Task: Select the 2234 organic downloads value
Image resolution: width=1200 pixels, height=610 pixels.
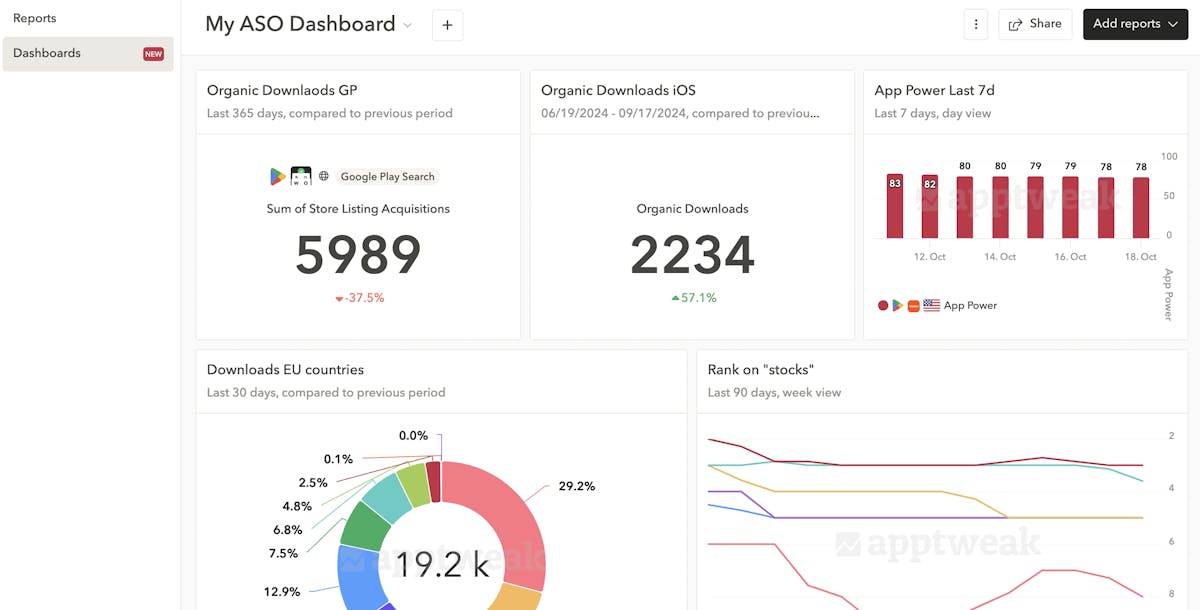Action: [x=692, y=255]
